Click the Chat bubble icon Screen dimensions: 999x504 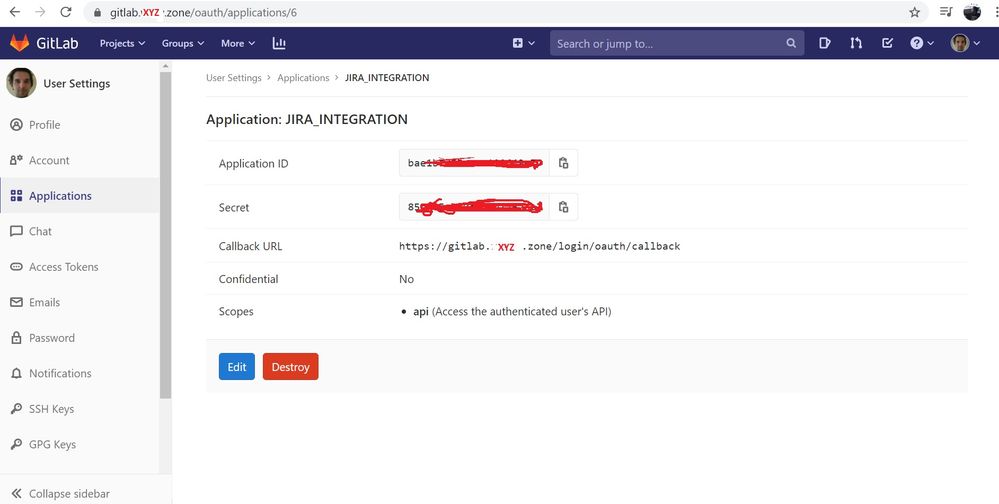point(17,231)
